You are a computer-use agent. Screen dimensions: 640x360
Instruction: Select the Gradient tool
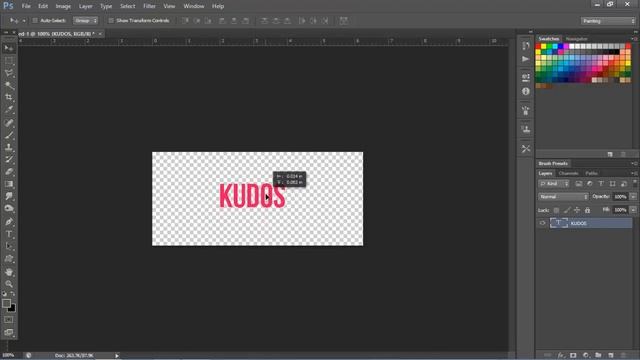pyautogui.click(x=9, y=184)
